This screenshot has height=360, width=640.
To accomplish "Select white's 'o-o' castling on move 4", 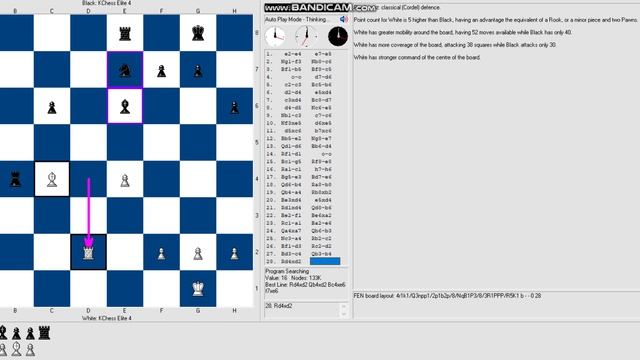I will (296, 77).
